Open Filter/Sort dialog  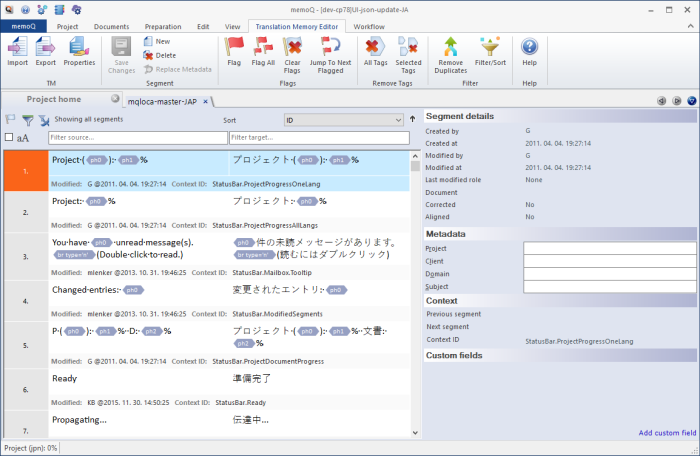tap(490, 51)
